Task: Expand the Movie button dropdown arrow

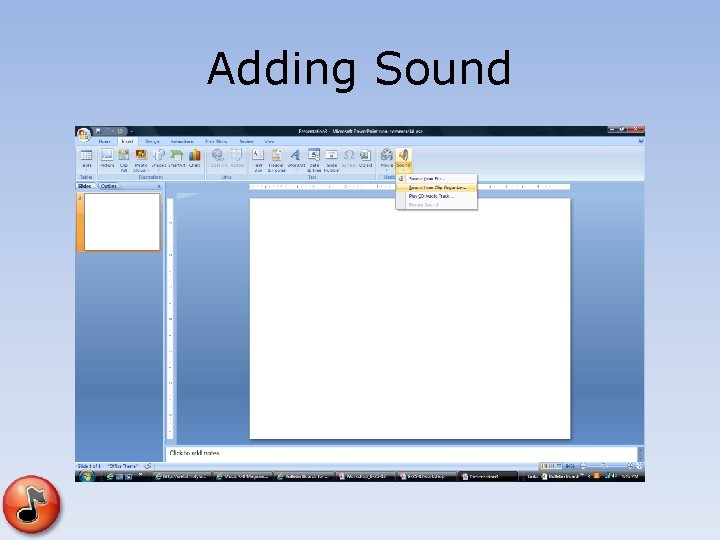Action: [x=387, y=170]
